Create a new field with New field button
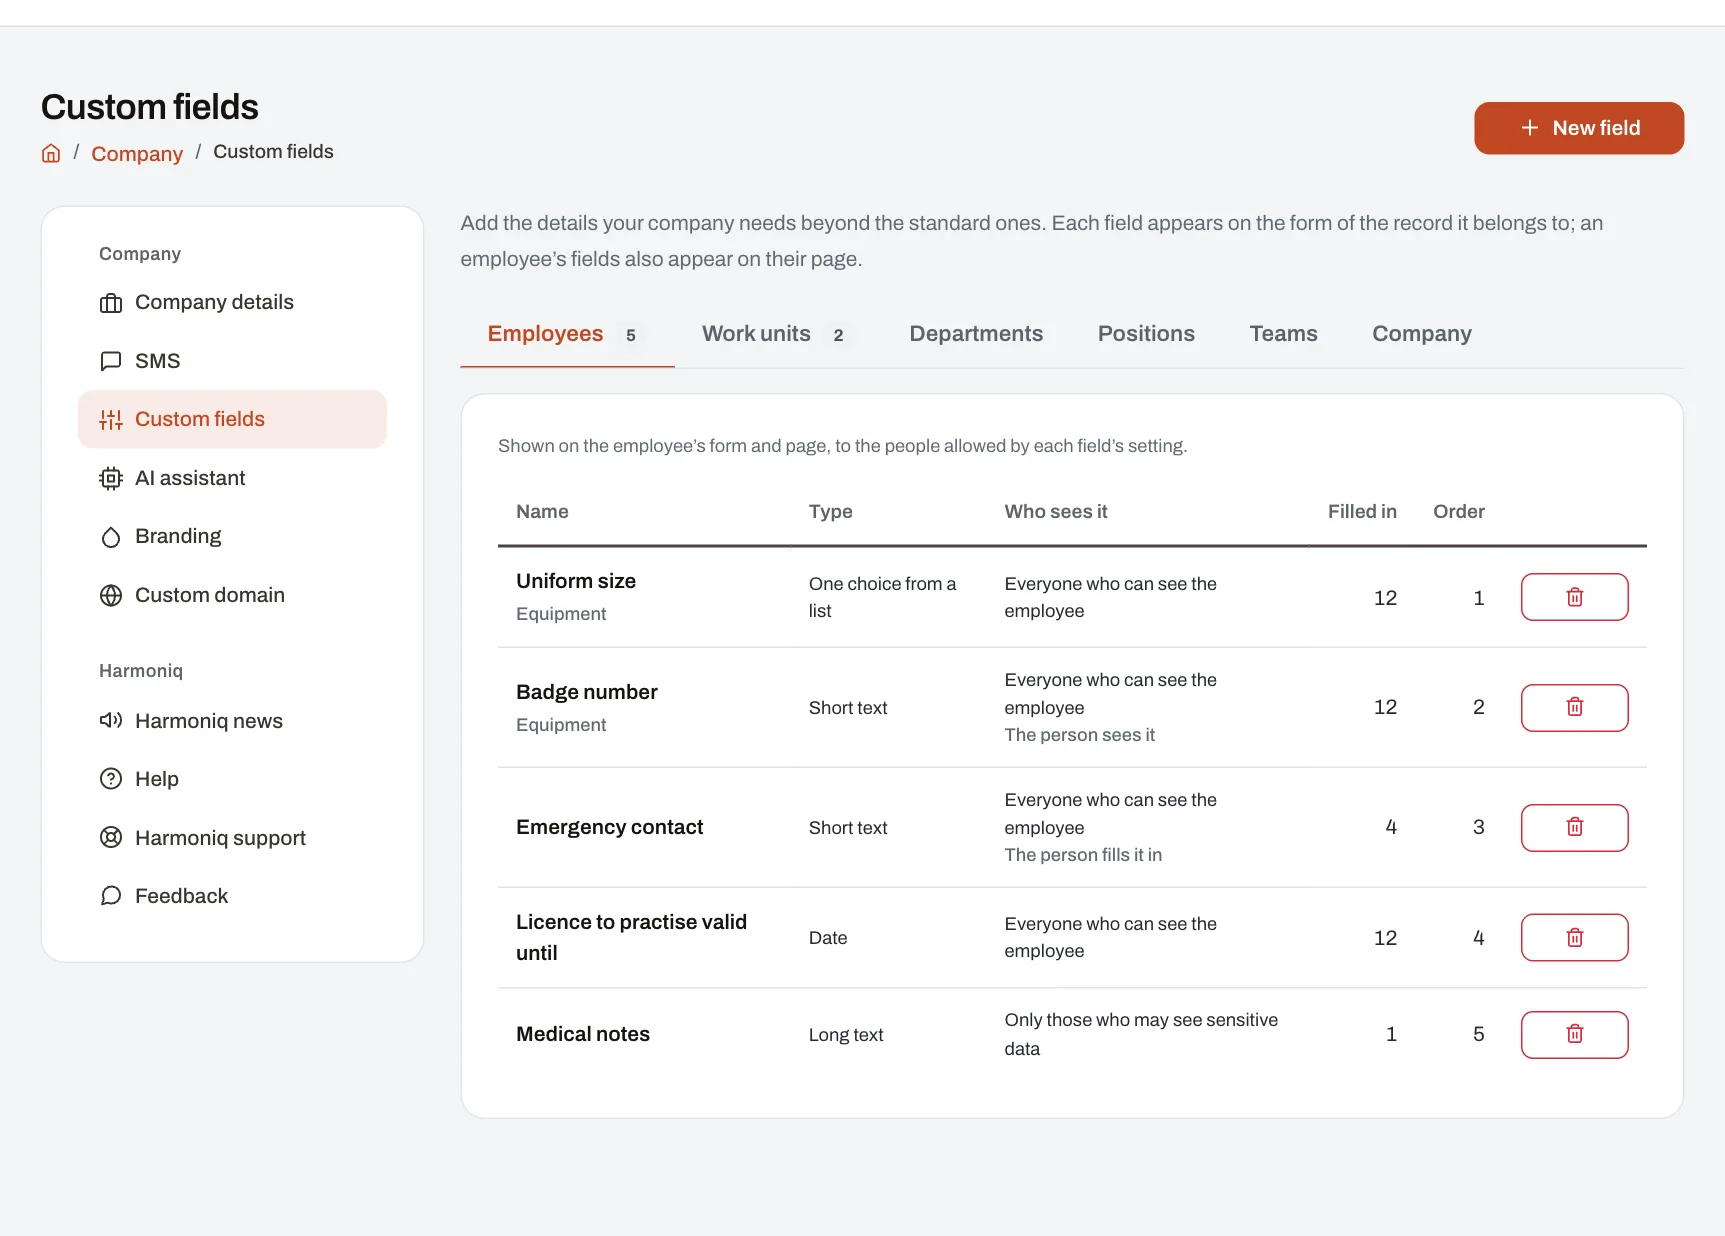Screen dimensions: 1725x1236 [x=1579, y=128]
